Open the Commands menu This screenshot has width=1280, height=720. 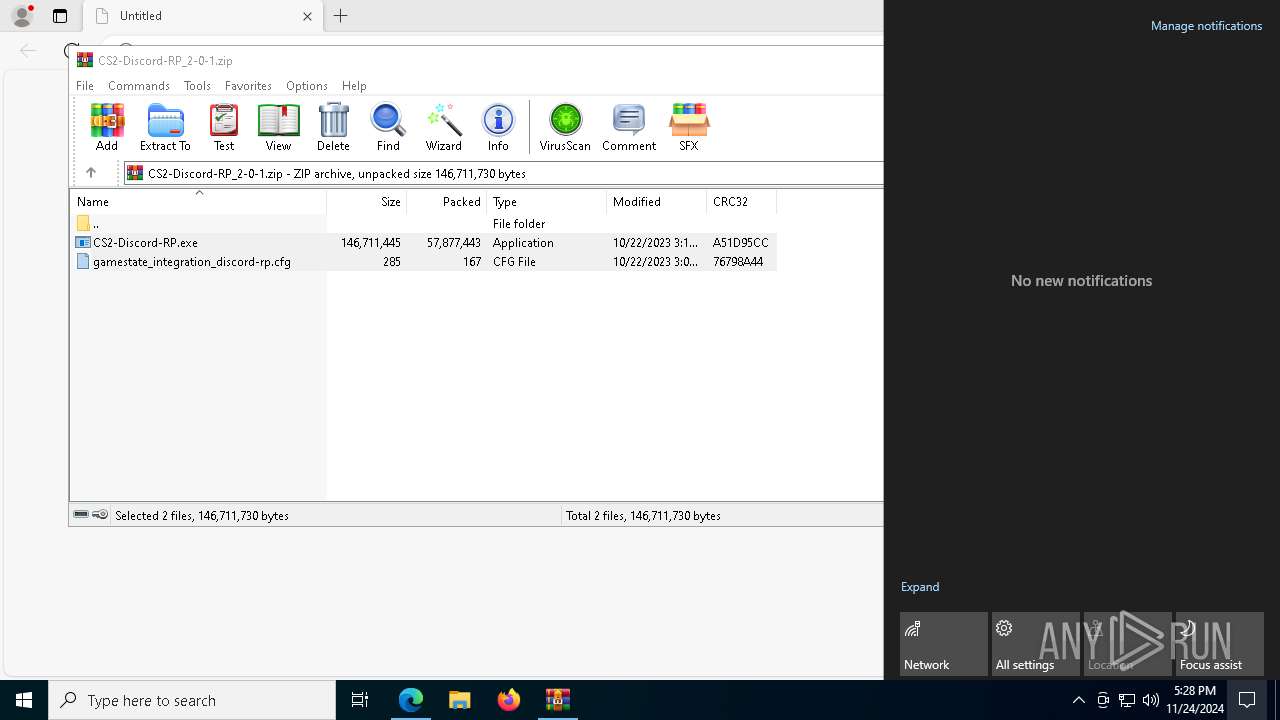(x=139, y=86)
